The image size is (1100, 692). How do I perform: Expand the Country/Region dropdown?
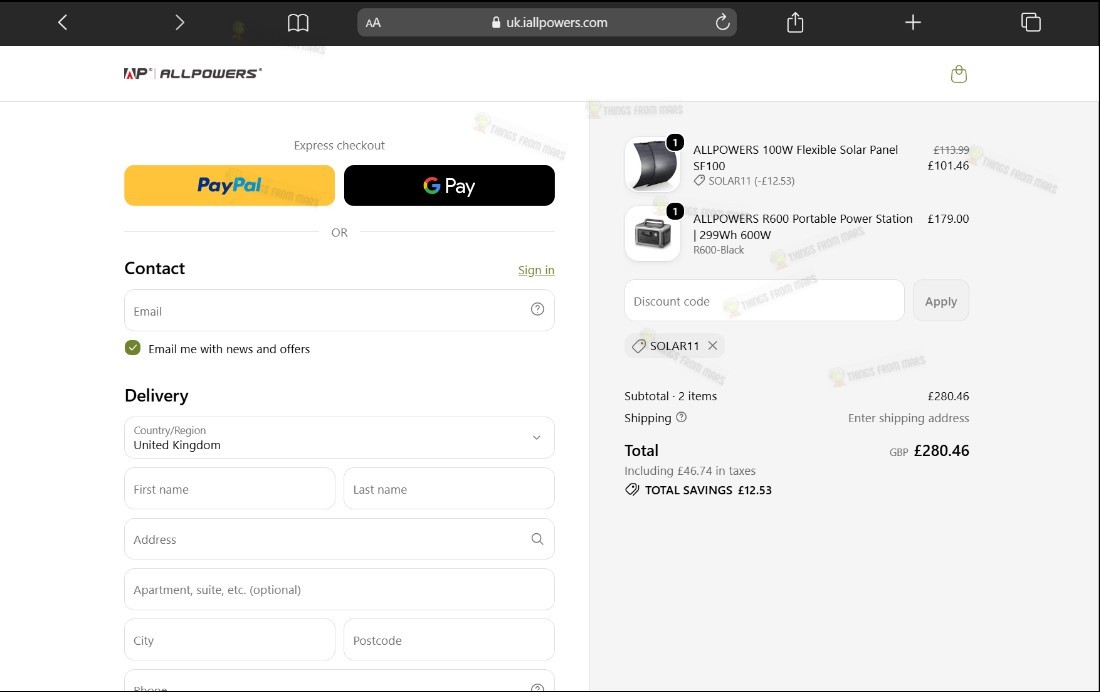[340, 437]
